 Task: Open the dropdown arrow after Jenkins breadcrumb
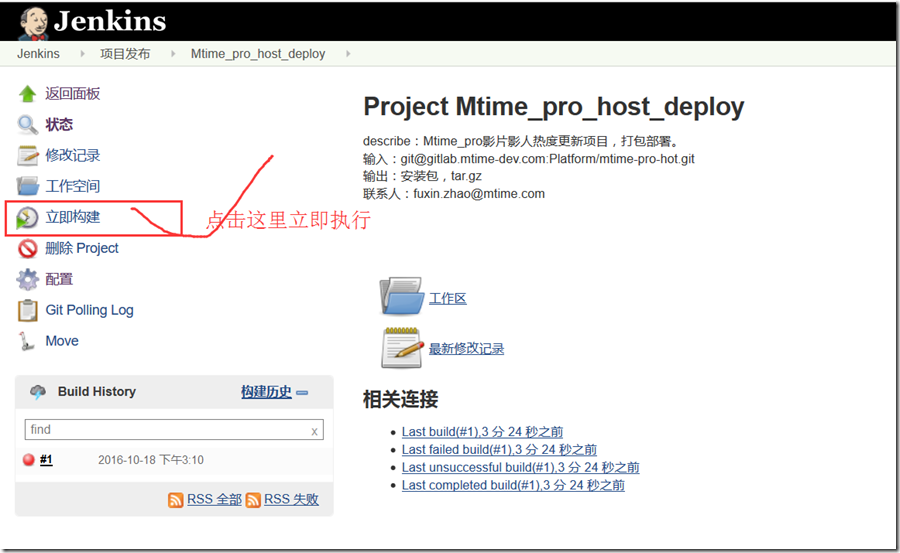pyautogui.click(x=82, y=53)
